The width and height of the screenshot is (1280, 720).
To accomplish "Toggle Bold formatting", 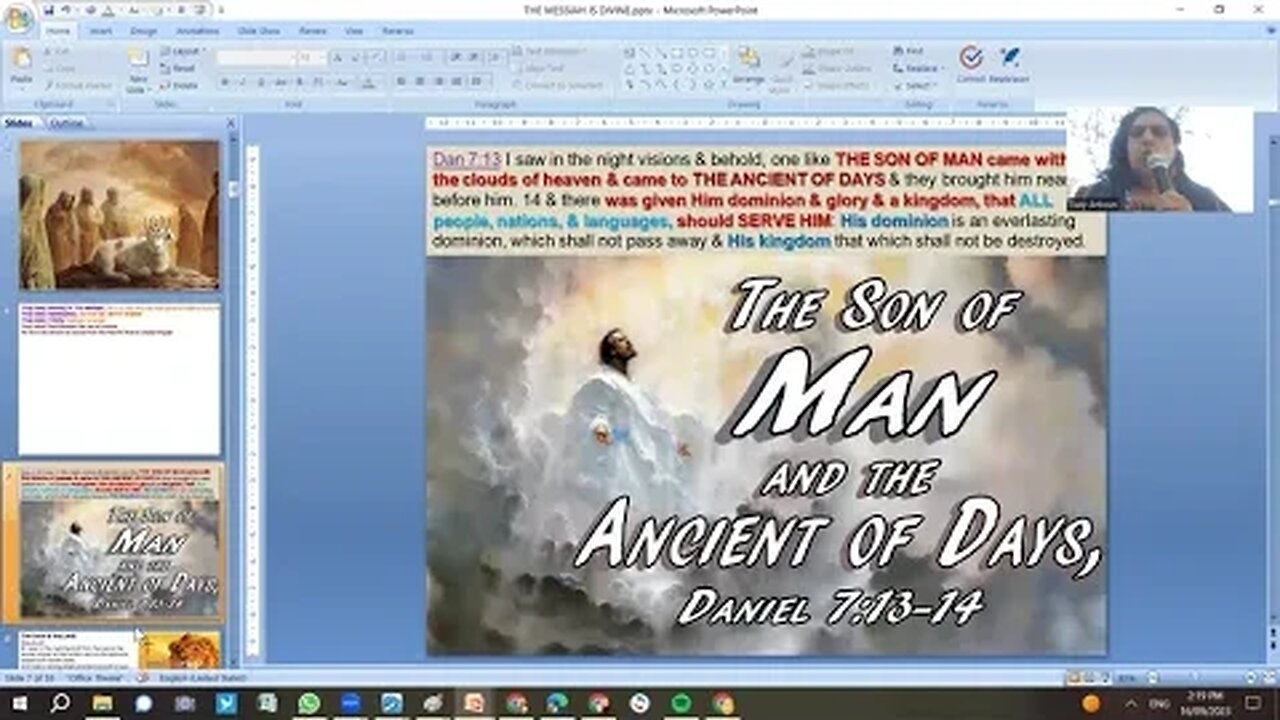I will pyautogui.click(x=225, y=83).
